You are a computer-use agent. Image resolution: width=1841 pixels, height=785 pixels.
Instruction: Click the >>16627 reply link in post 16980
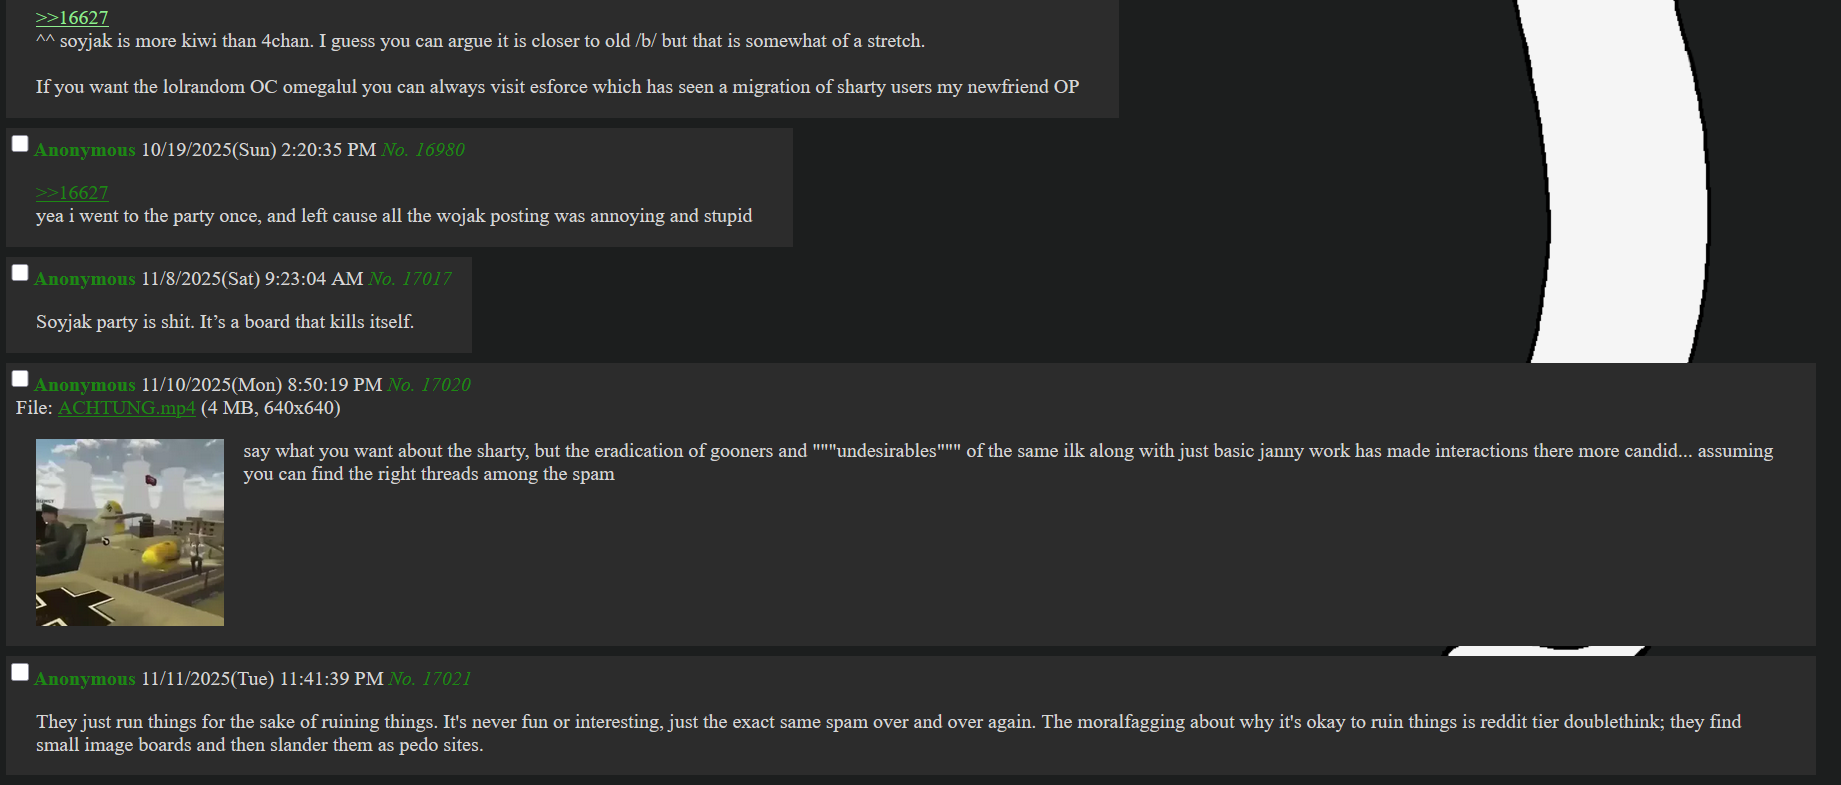(72, 193)
